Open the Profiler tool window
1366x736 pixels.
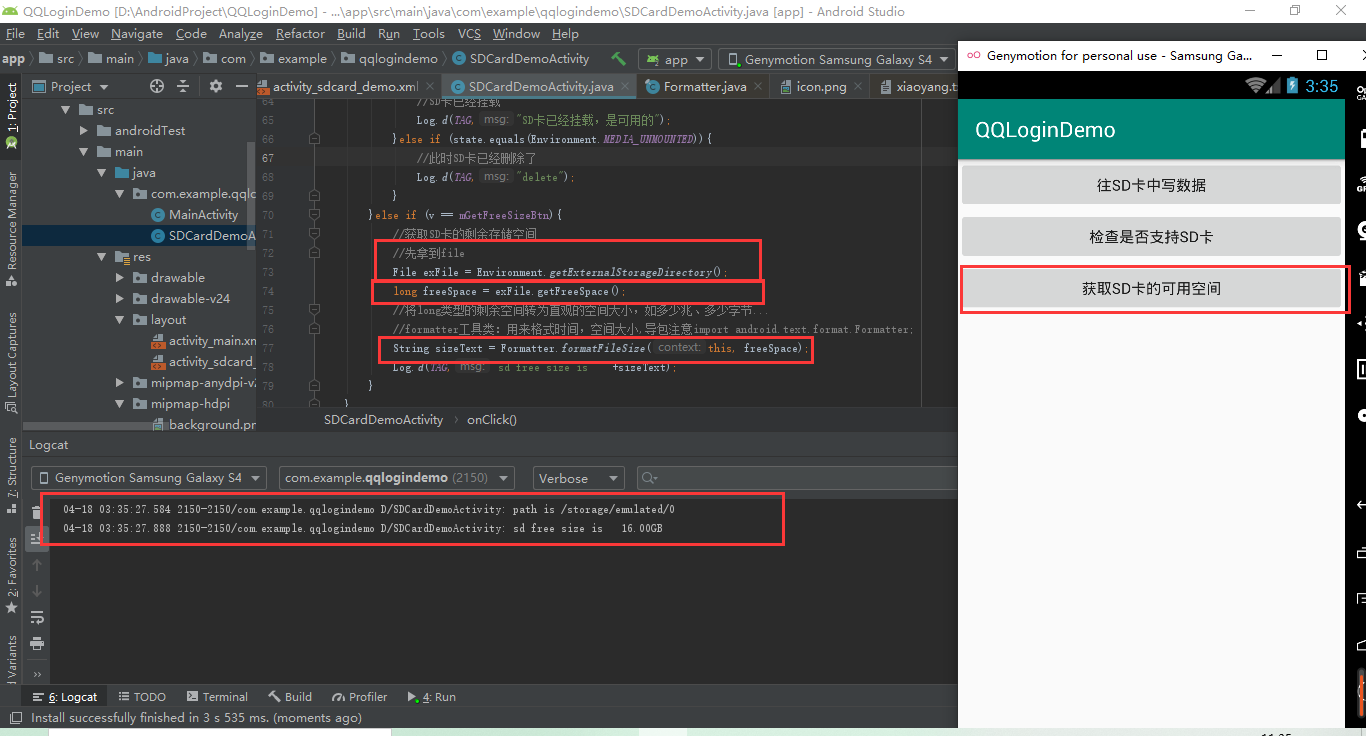(359, 697)
